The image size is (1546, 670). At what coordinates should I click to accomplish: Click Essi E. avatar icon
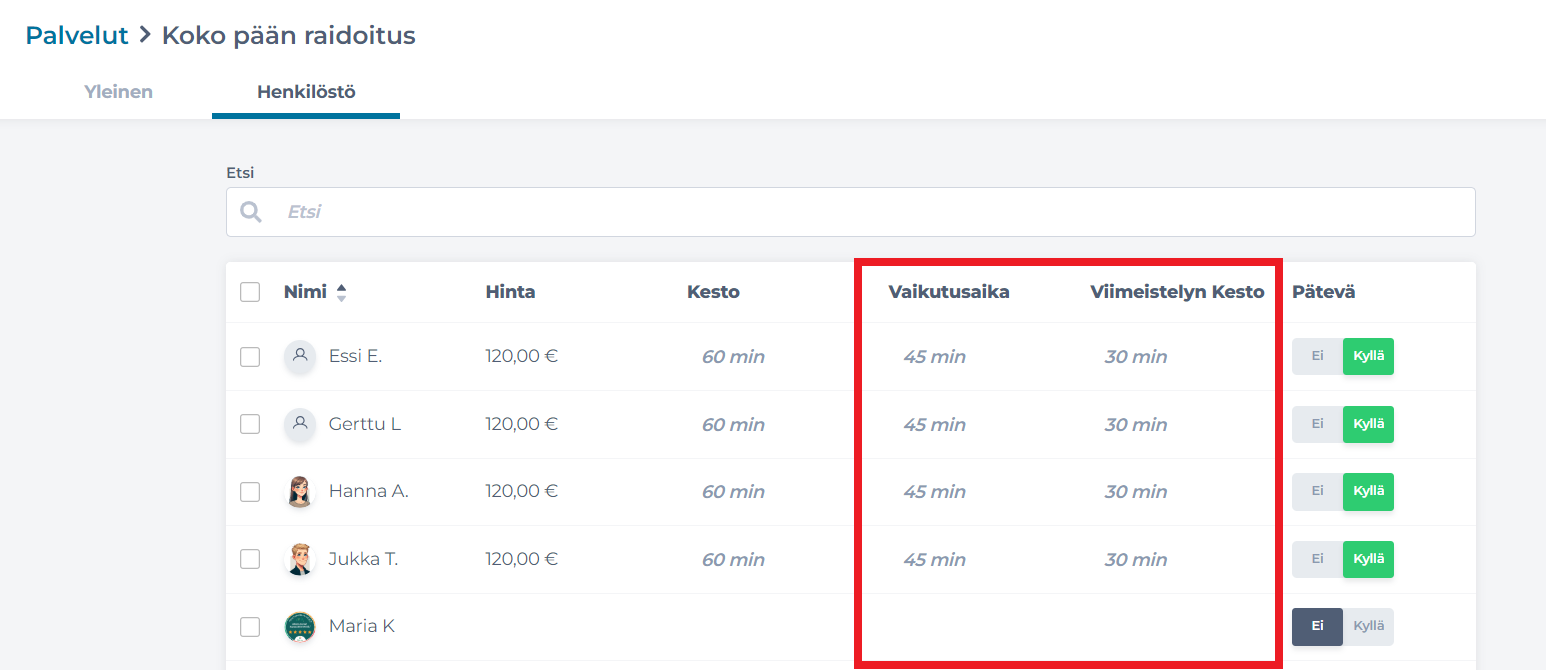299,356
